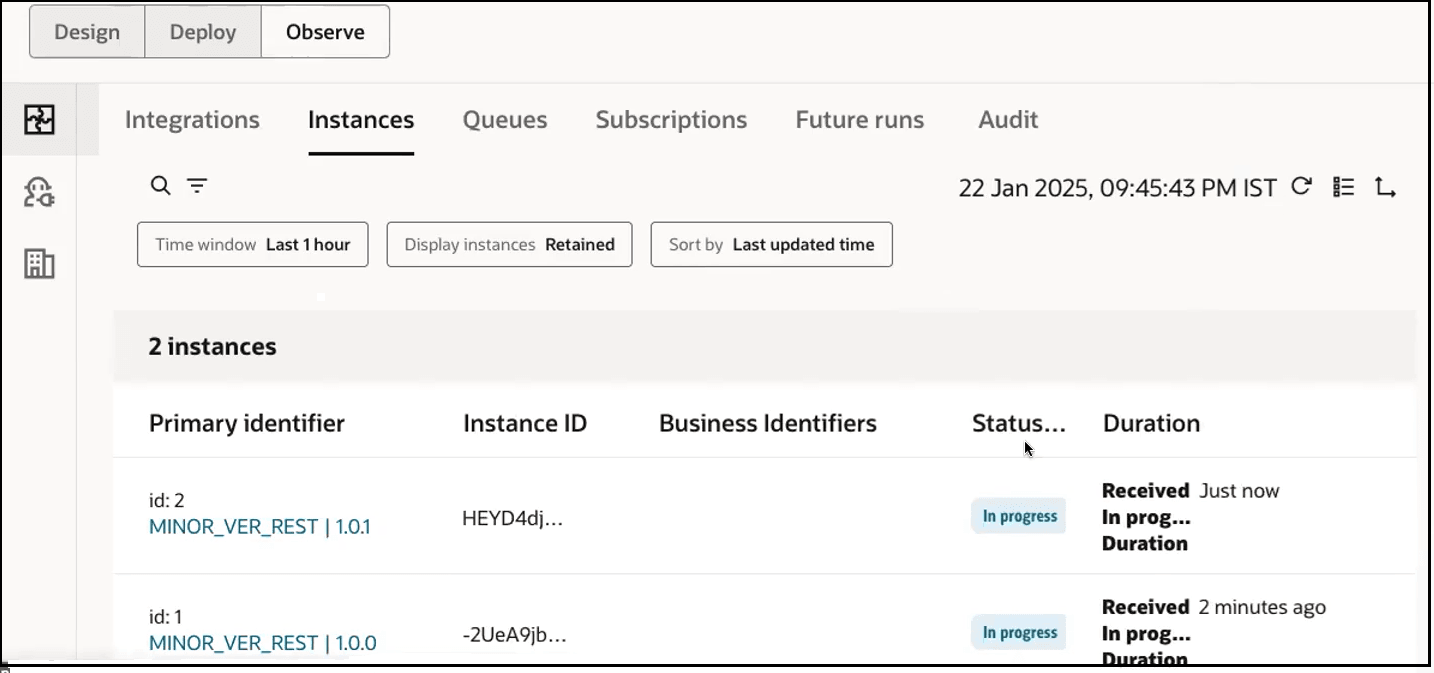The height and width of the screenshot is (673, 1434).
Task: Change Display instances Retained setting
Action: 508,244
